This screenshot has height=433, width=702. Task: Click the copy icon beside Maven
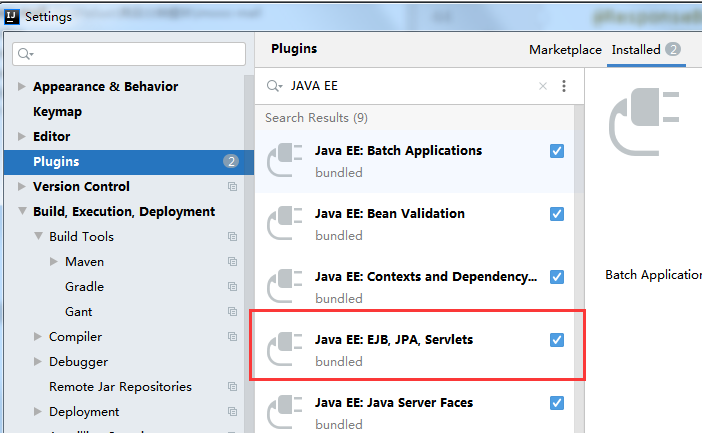(233, 262)
